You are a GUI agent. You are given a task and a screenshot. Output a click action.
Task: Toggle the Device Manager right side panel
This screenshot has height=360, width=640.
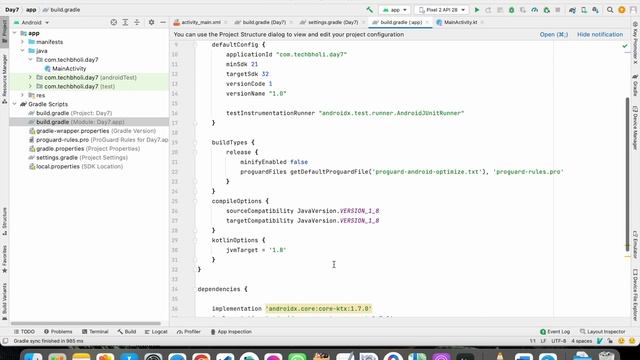point(635,128)
